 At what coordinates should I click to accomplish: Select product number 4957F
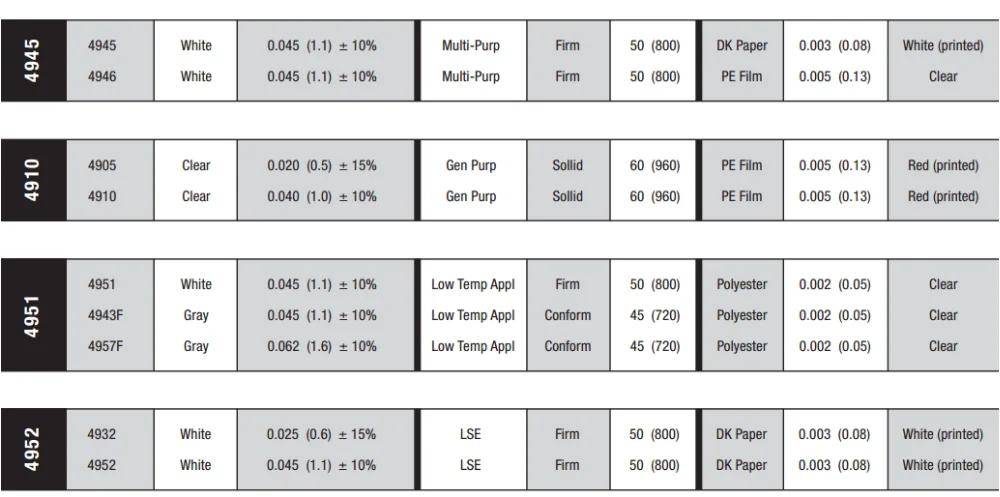pos(106,346)
